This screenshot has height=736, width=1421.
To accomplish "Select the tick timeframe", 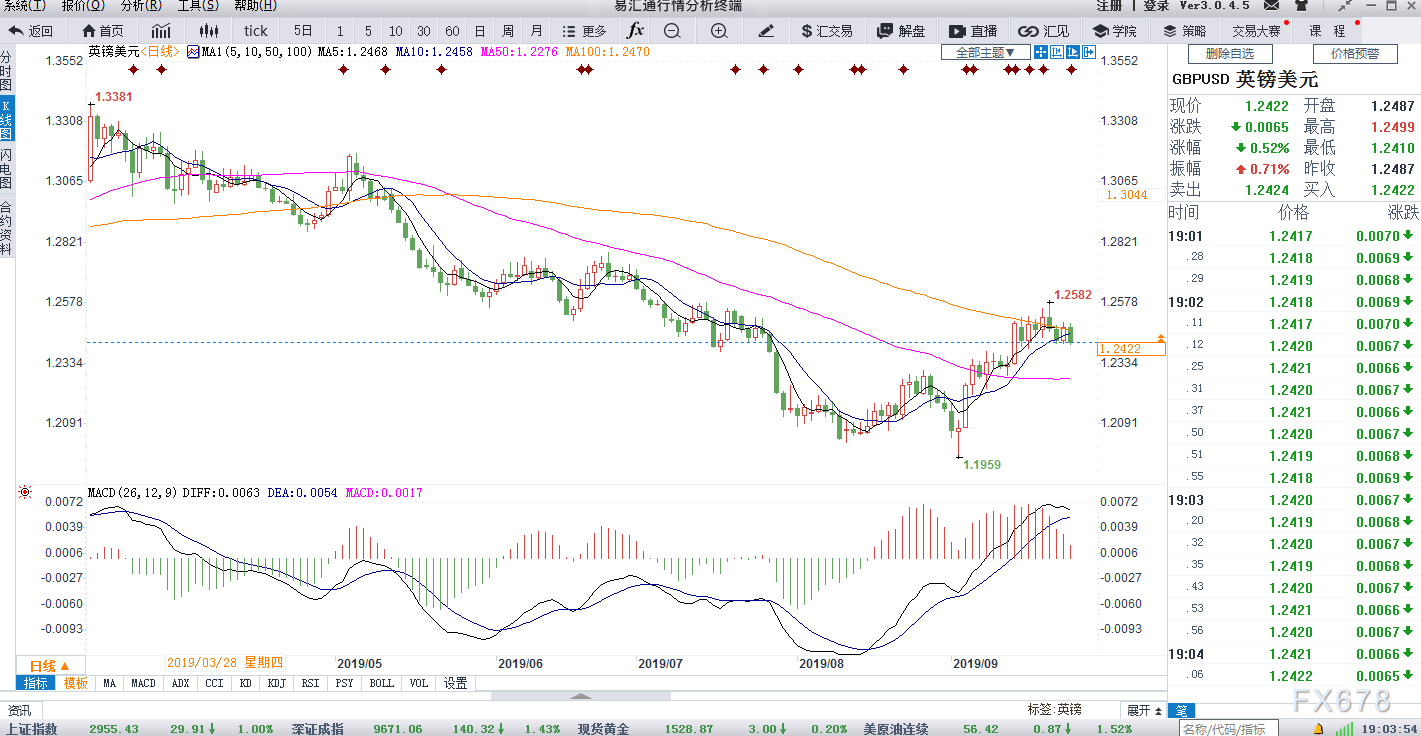I will coord(256,31).
